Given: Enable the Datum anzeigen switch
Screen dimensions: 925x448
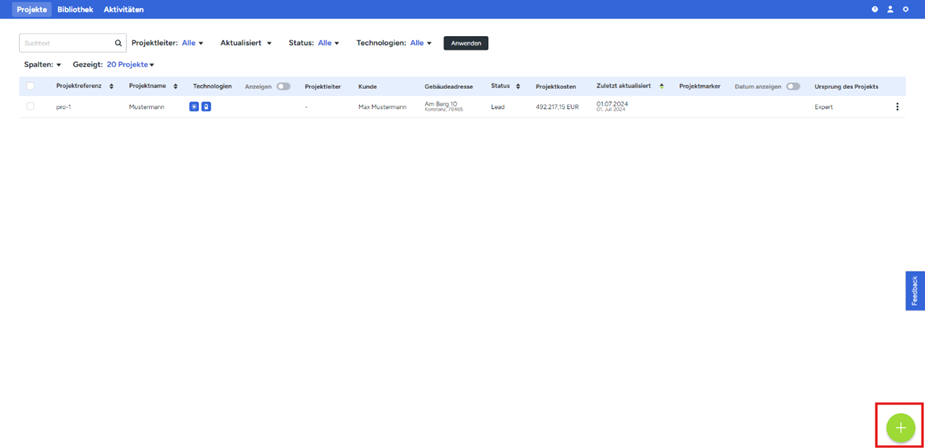Looking at the screenshot, I should (793, 86).
